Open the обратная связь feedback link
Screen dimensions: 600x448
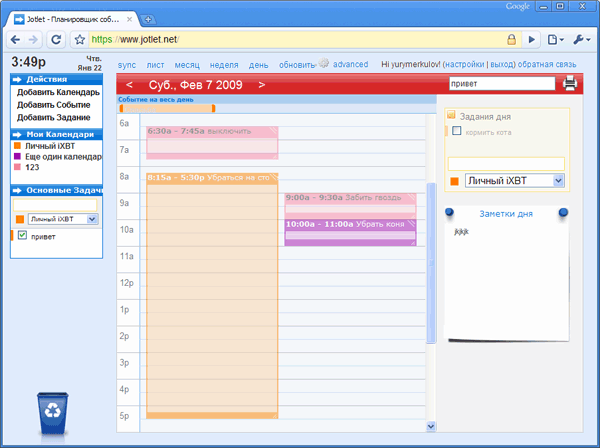coord(547,64)
